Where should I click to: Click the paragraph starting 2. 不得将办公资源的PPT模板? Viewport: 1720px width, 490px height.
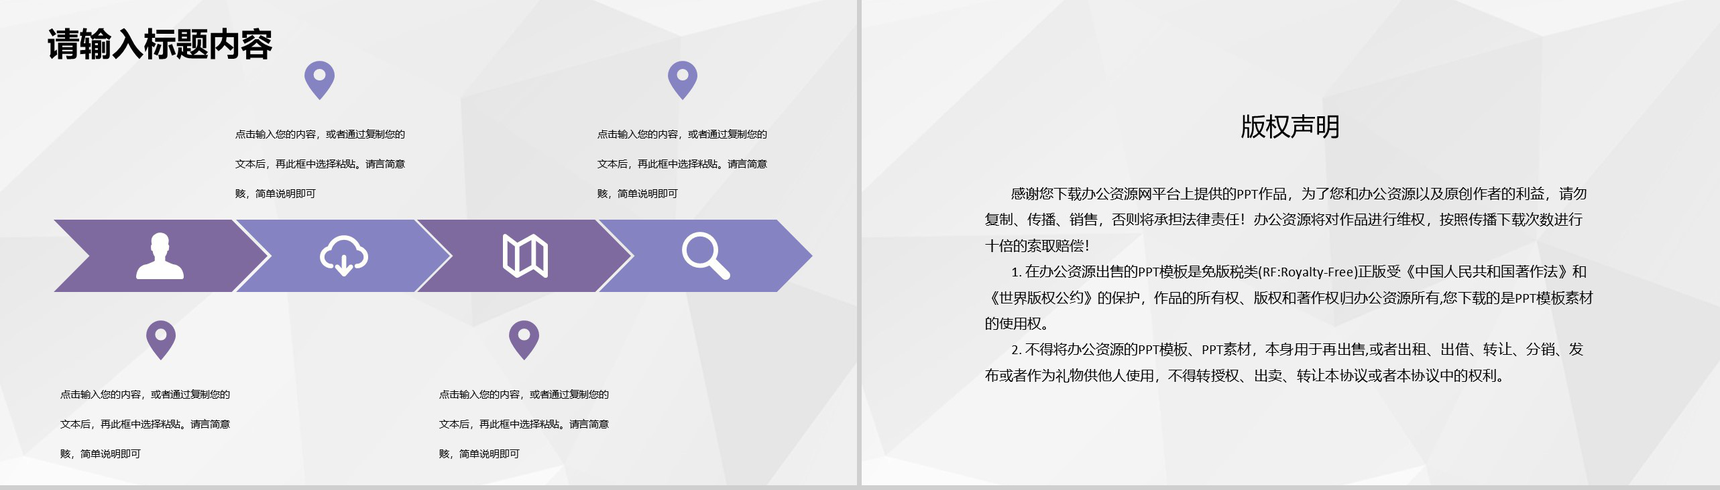click(x=1284, y=362)
